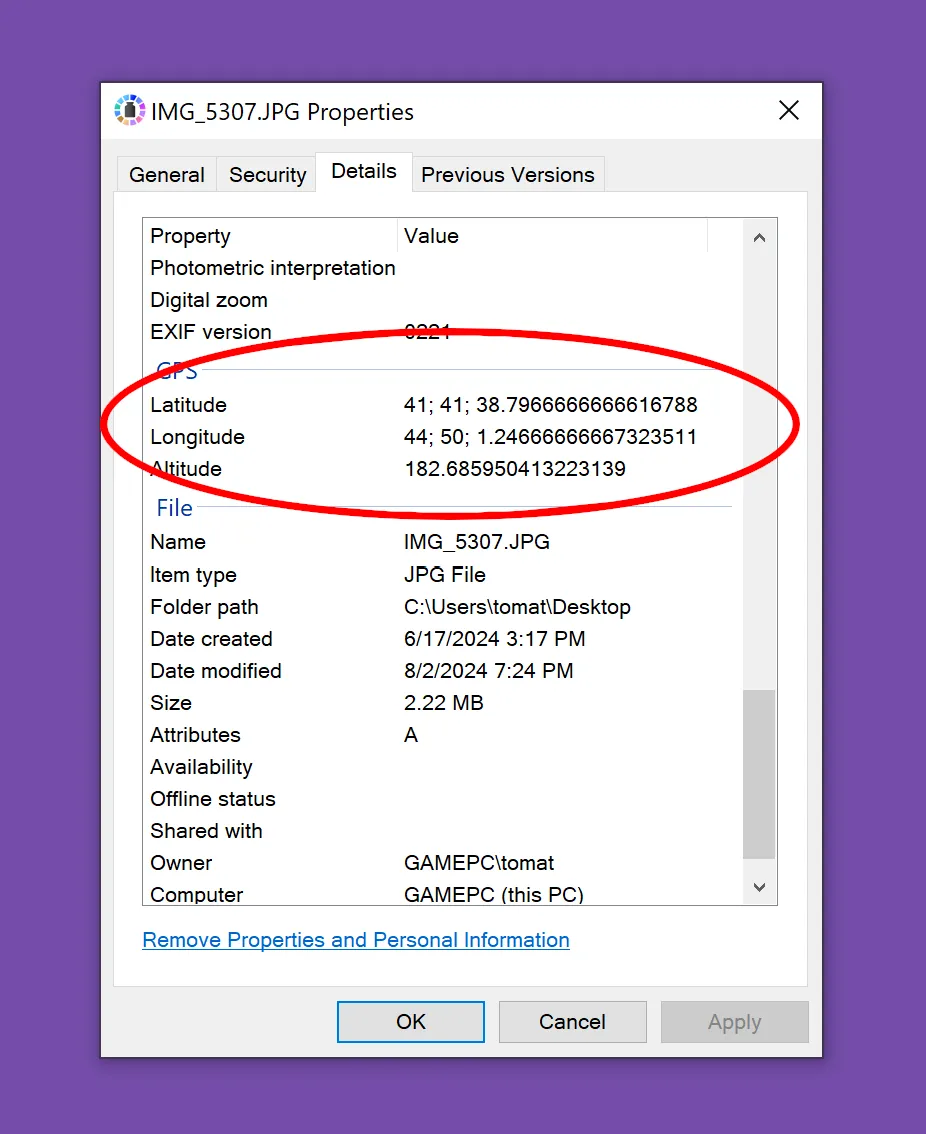
Task: Select the Owner row value GAMEPC\tomat
Action: pos(478,863)
